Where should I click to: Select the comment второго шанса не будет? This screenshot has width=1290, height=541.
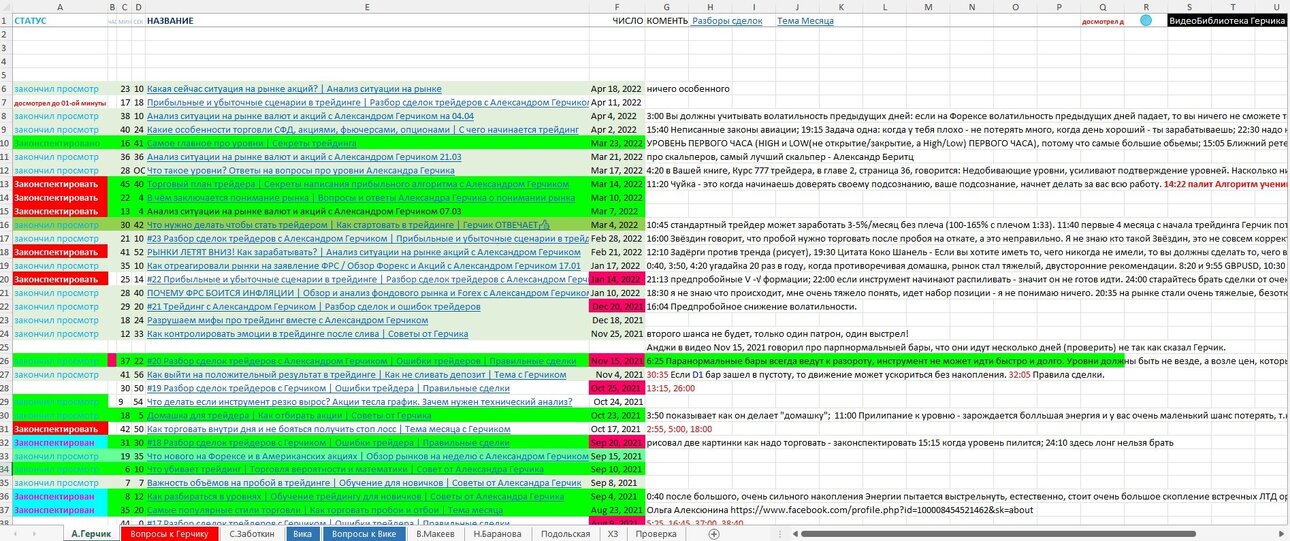point(777,333)
